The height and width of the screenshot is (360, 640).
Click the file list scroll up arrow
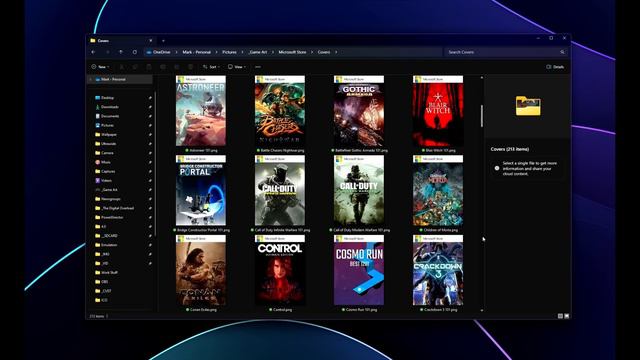(x=482, y=78)
